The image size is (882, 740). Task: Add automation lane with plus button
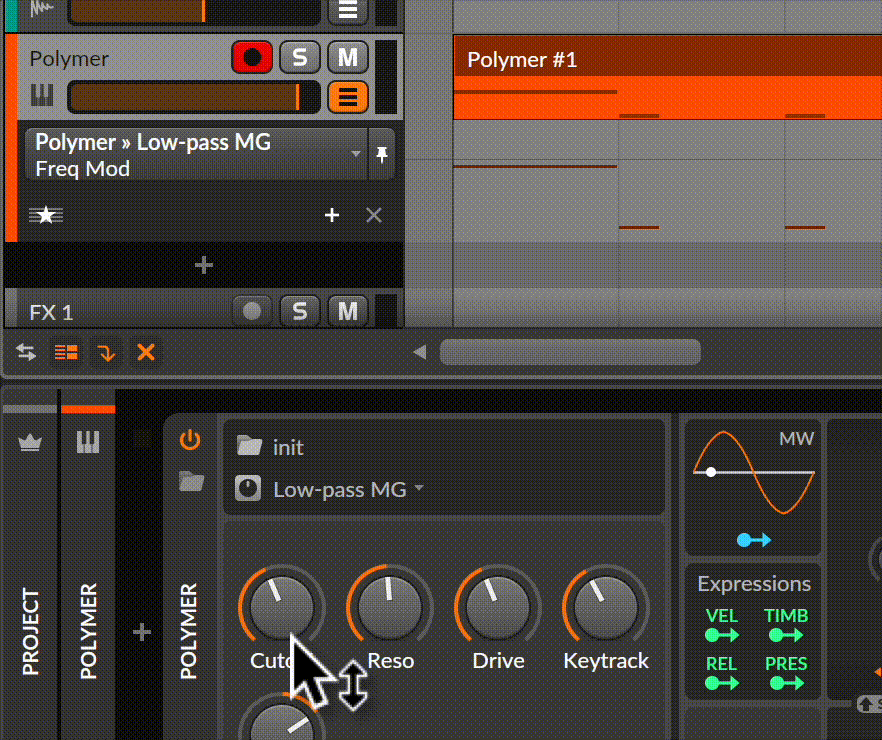tap(332, 215)
